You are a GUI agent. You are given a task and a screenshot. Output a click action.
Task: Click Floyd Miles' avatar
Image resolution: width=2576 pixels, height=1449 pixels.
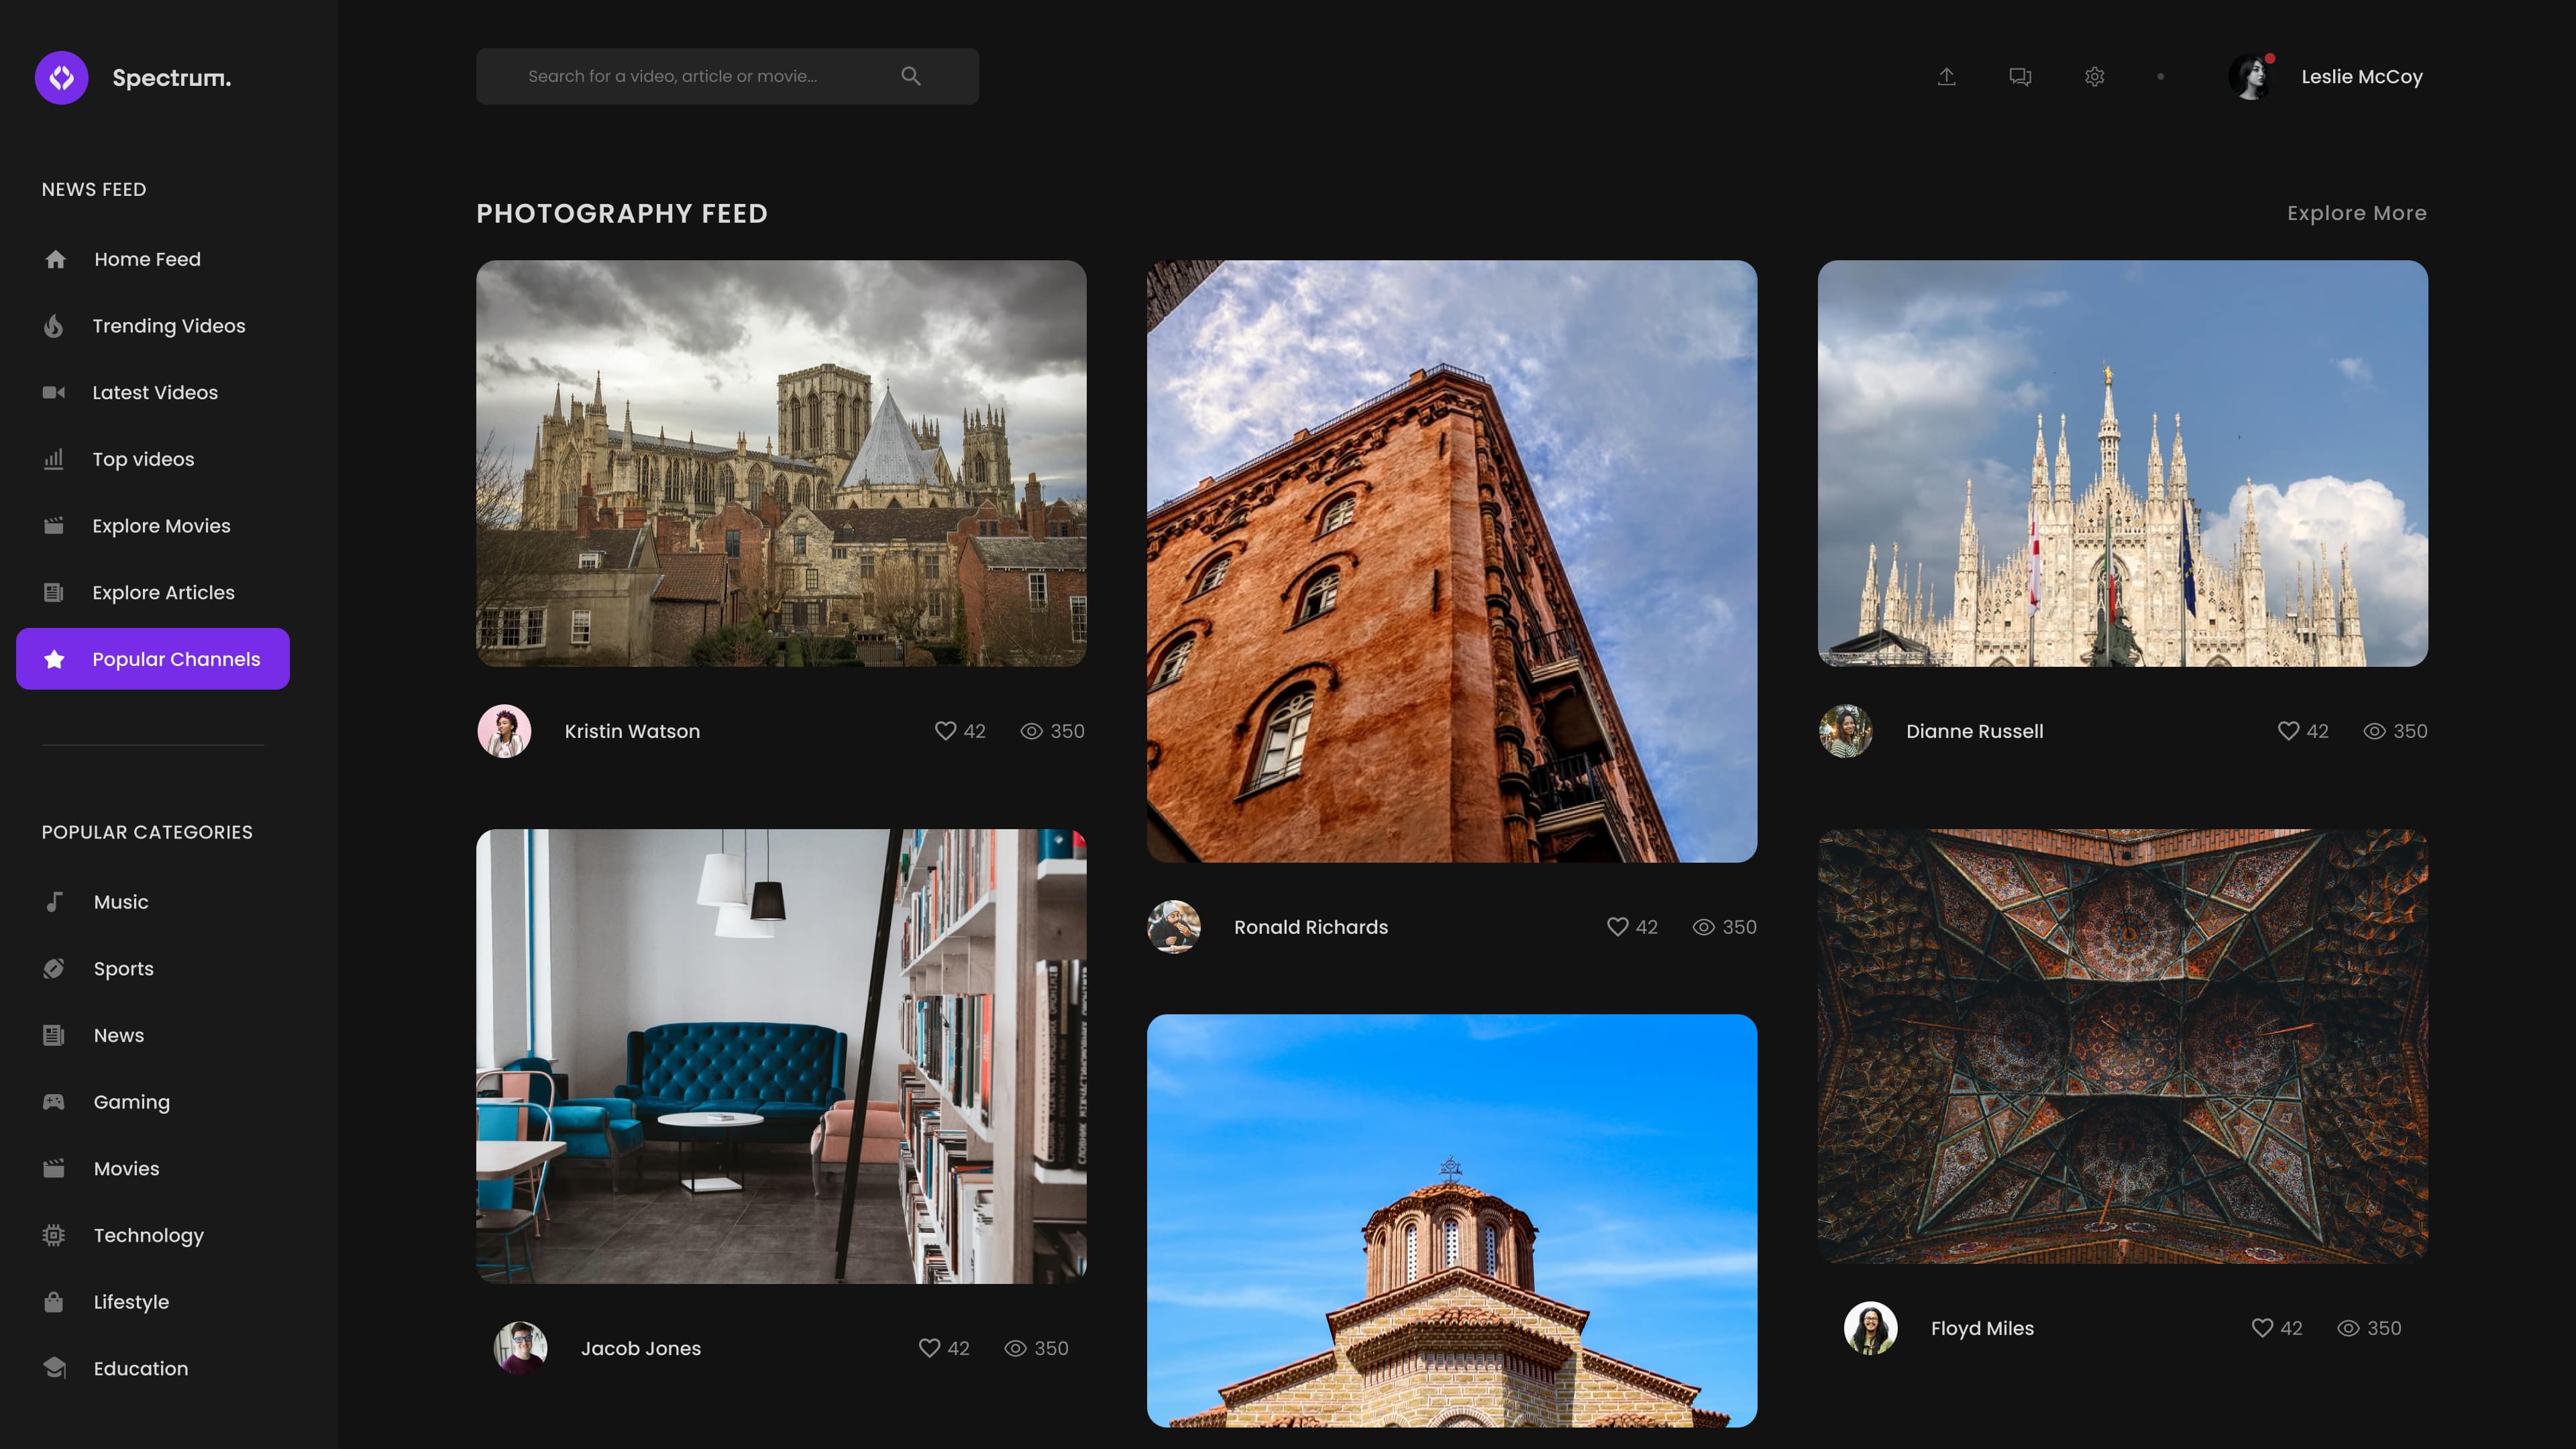(1870, 1328)
